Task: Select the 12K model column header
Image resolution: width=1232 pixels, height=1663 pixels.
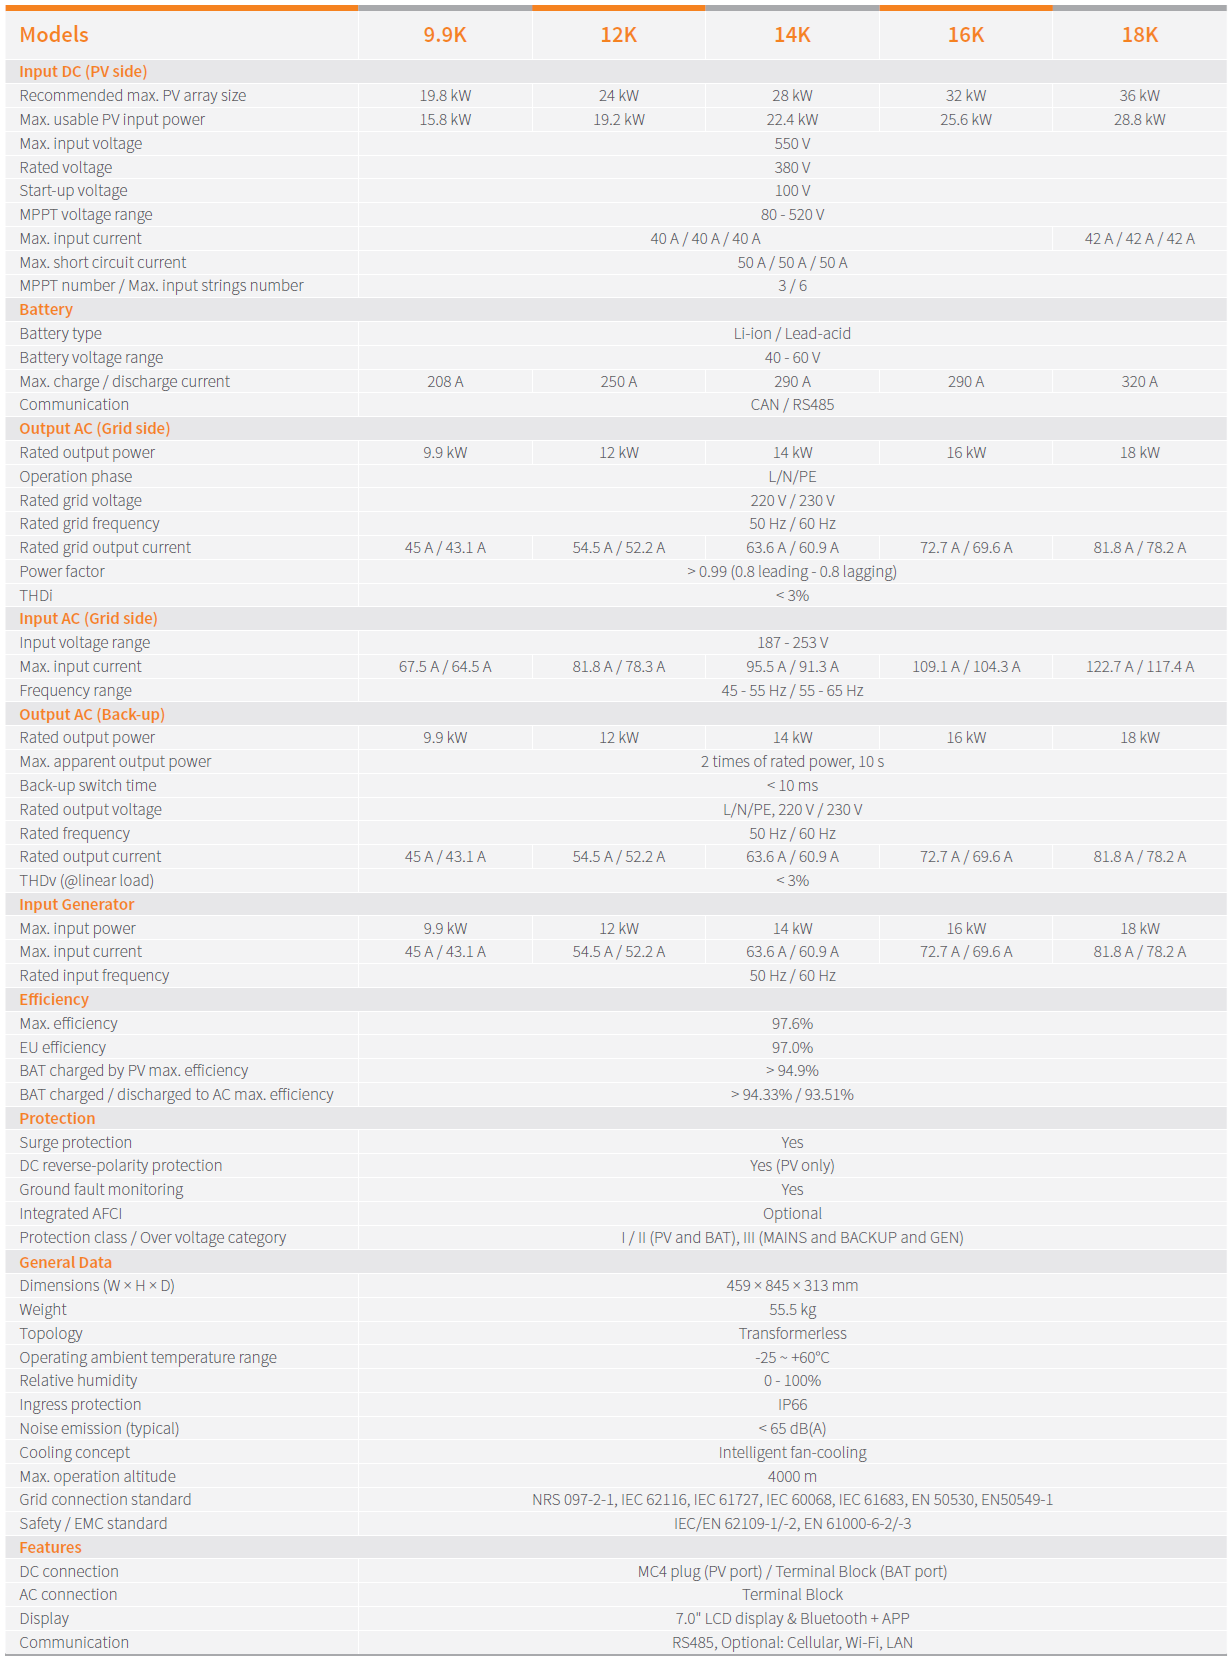Action: point(618,35)
